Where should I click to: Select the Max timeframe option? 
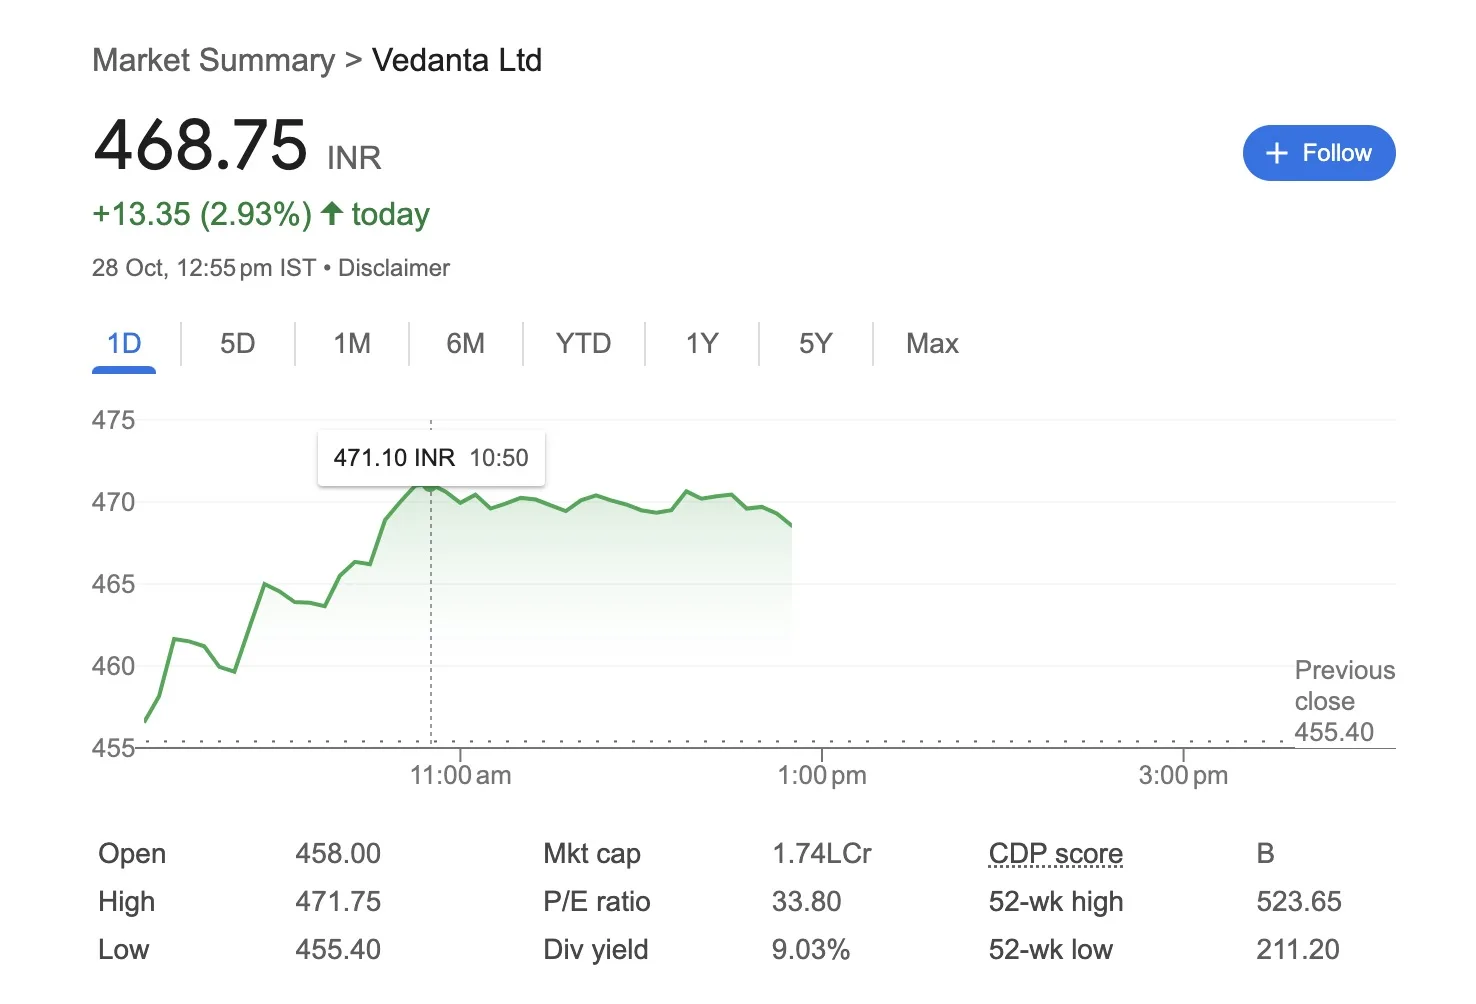(x=931, y=343)
